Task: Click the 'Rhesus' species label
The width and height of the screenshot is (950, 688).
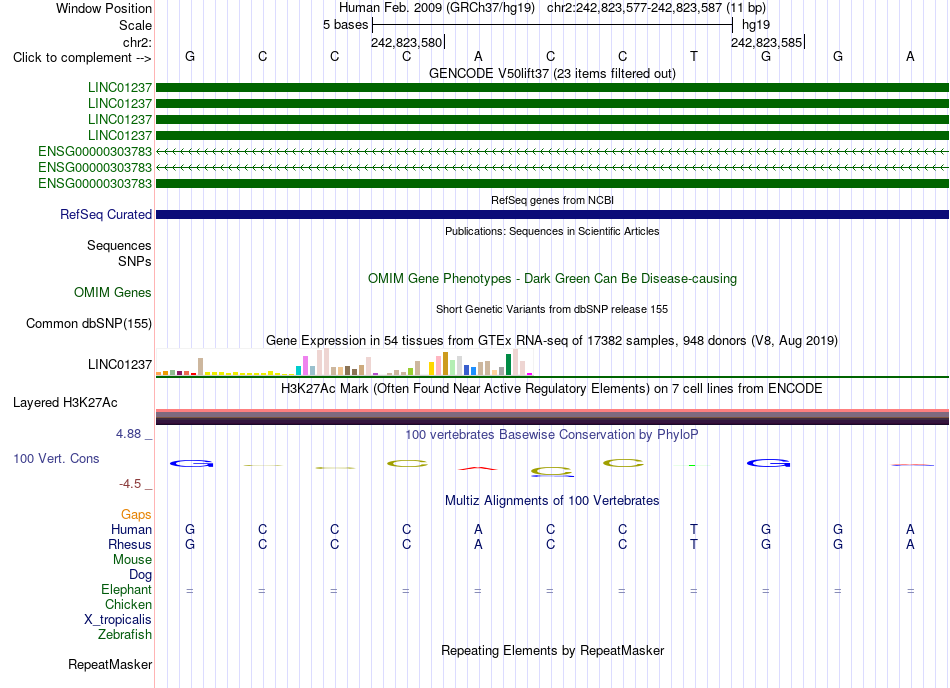Action: click(130, 544)
